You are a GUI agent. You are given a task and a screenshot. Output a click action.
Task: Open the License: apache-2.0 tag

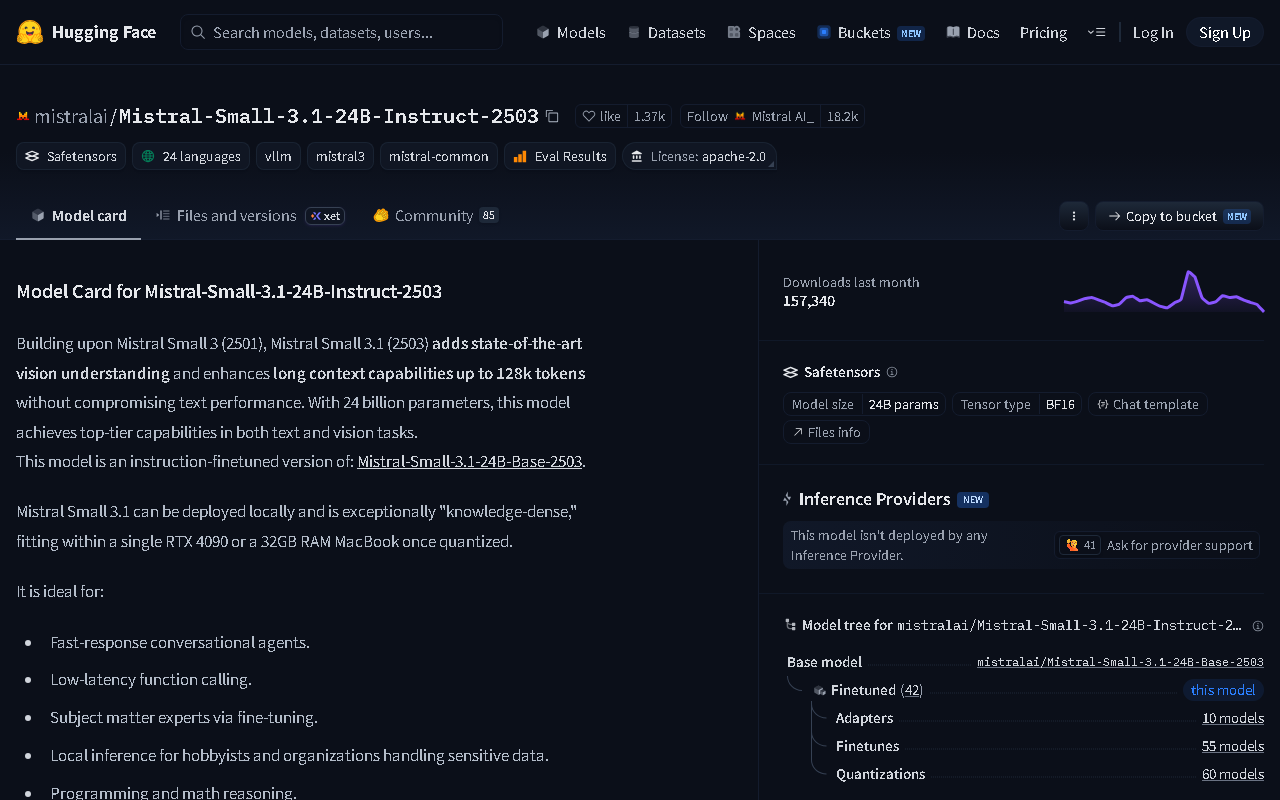coord(699,156)
